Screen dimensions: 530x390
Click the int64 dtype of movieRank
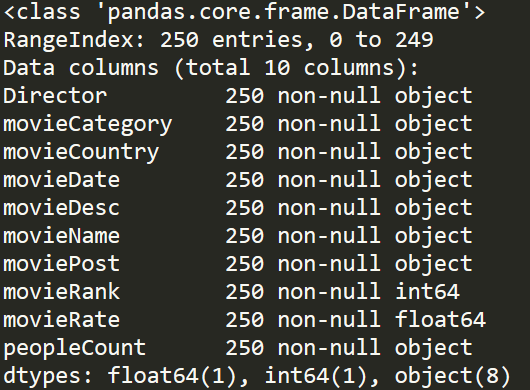coord(427,292)
